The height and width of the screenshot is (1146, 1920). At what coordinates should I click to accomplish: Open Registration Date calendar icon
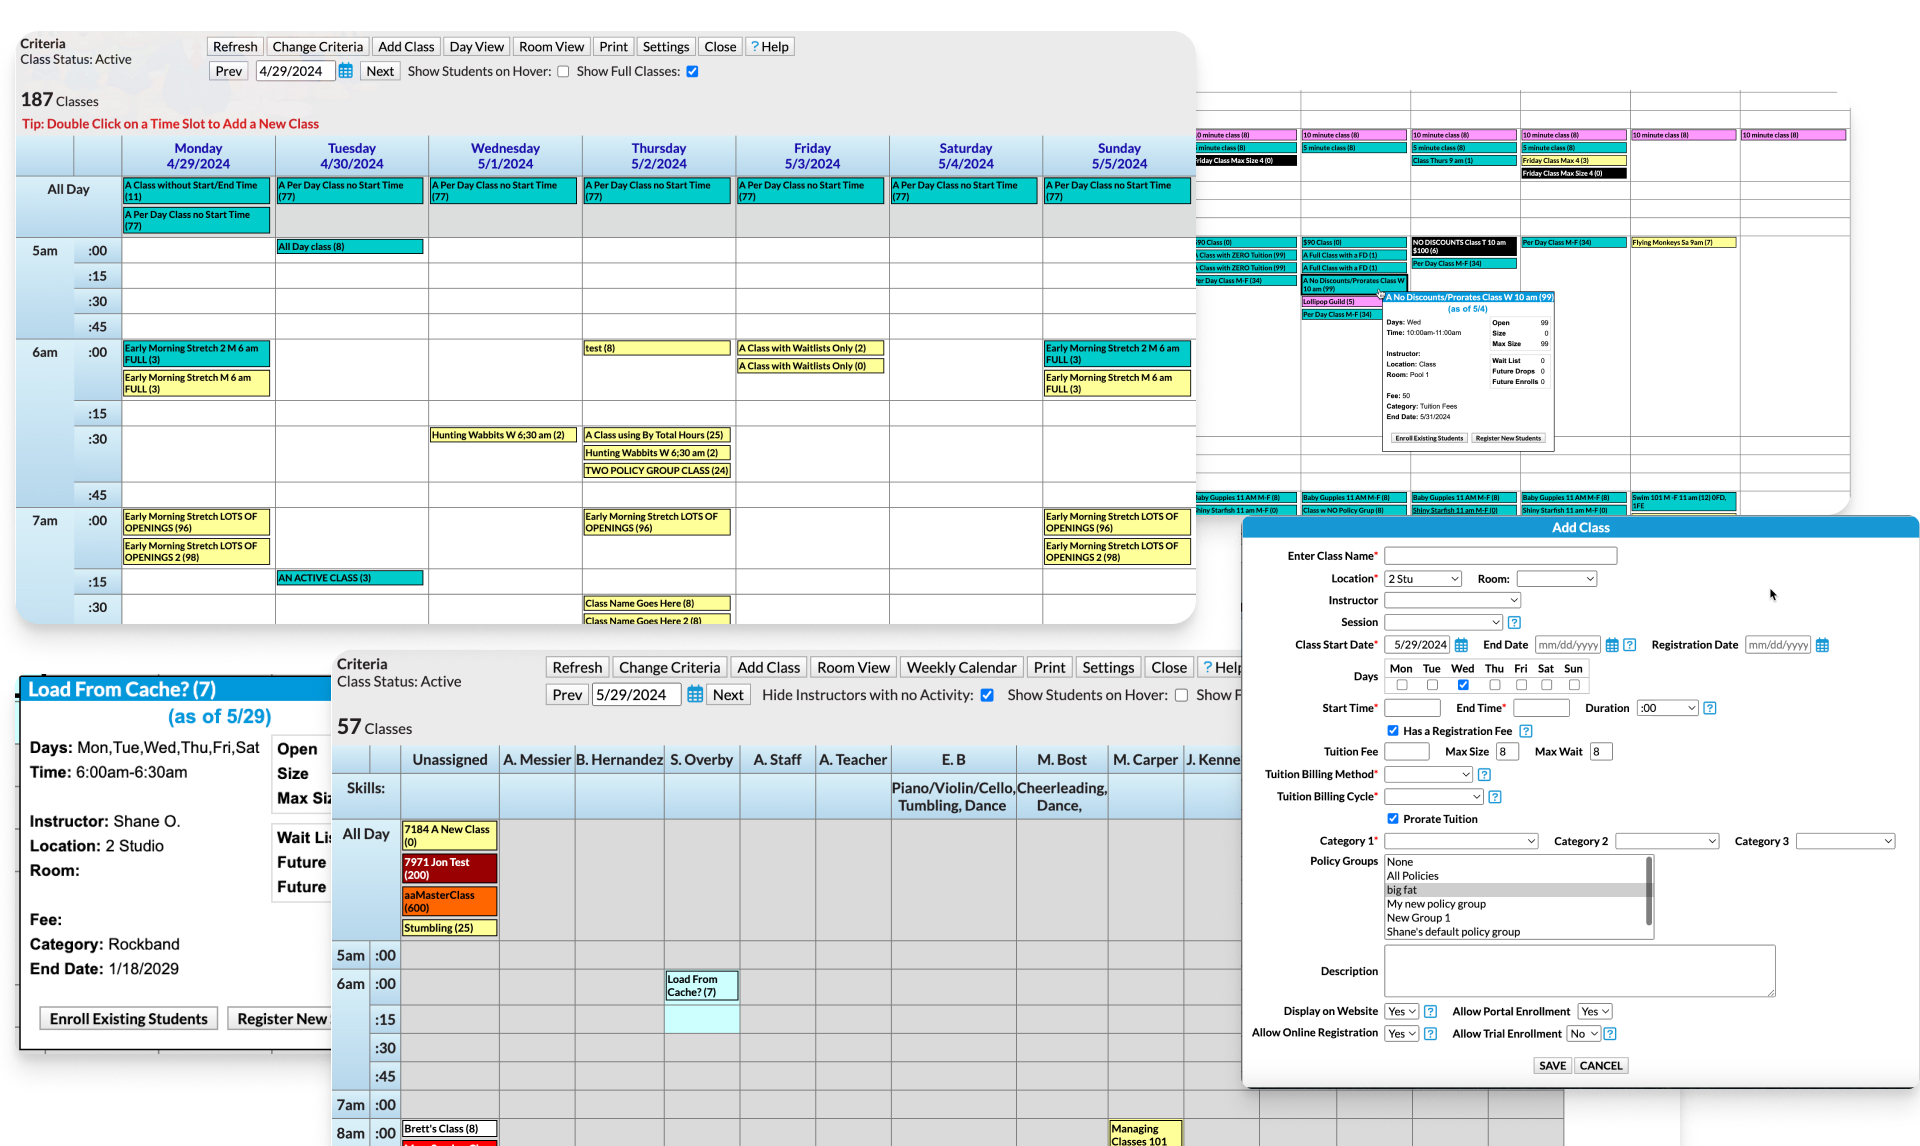(1822, 645)
